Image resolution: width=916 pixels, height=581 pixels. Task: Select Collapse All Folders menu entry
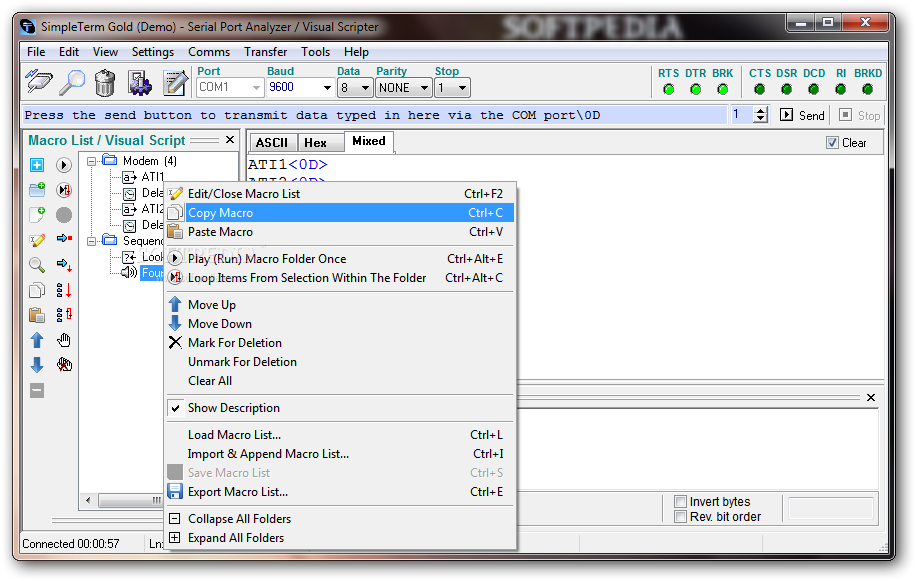tap(340, 519)
